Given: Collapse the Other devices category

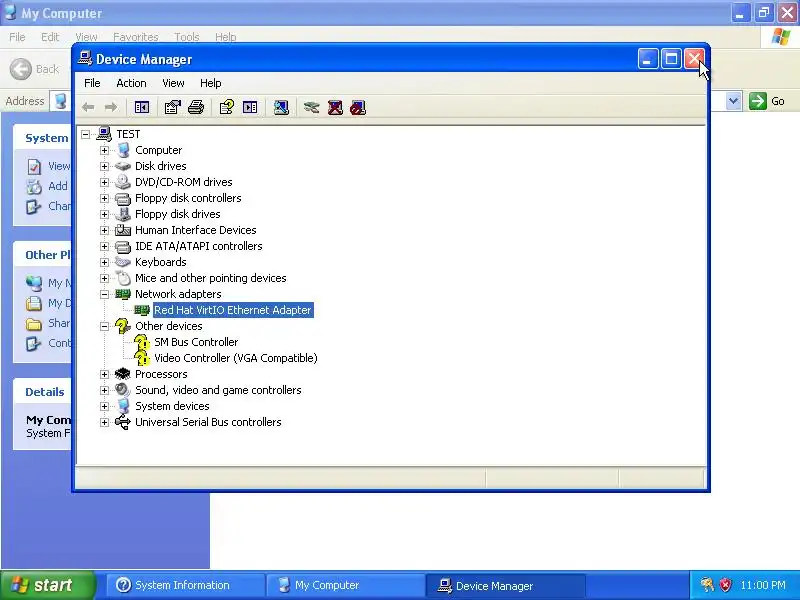Looking at the screenshot, I should tap(105, 326).
